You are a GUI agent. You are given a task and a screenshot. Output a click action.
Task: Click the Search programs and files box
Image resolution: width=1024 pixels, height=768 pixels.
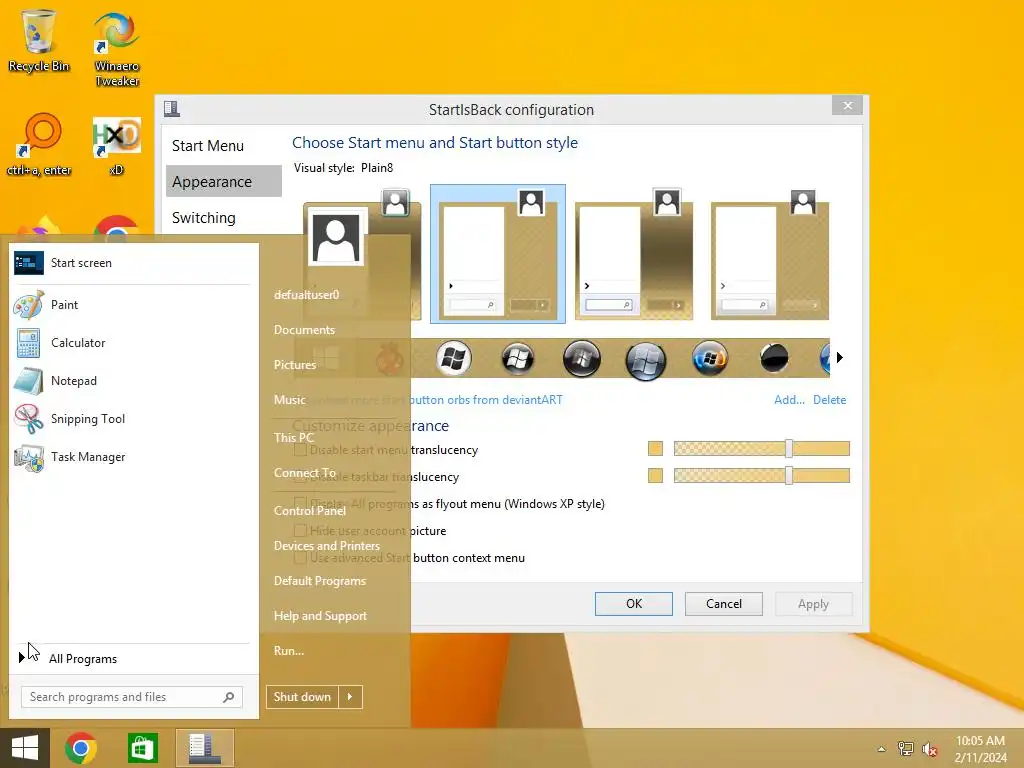pyautogui.click(x=132, y=697)
